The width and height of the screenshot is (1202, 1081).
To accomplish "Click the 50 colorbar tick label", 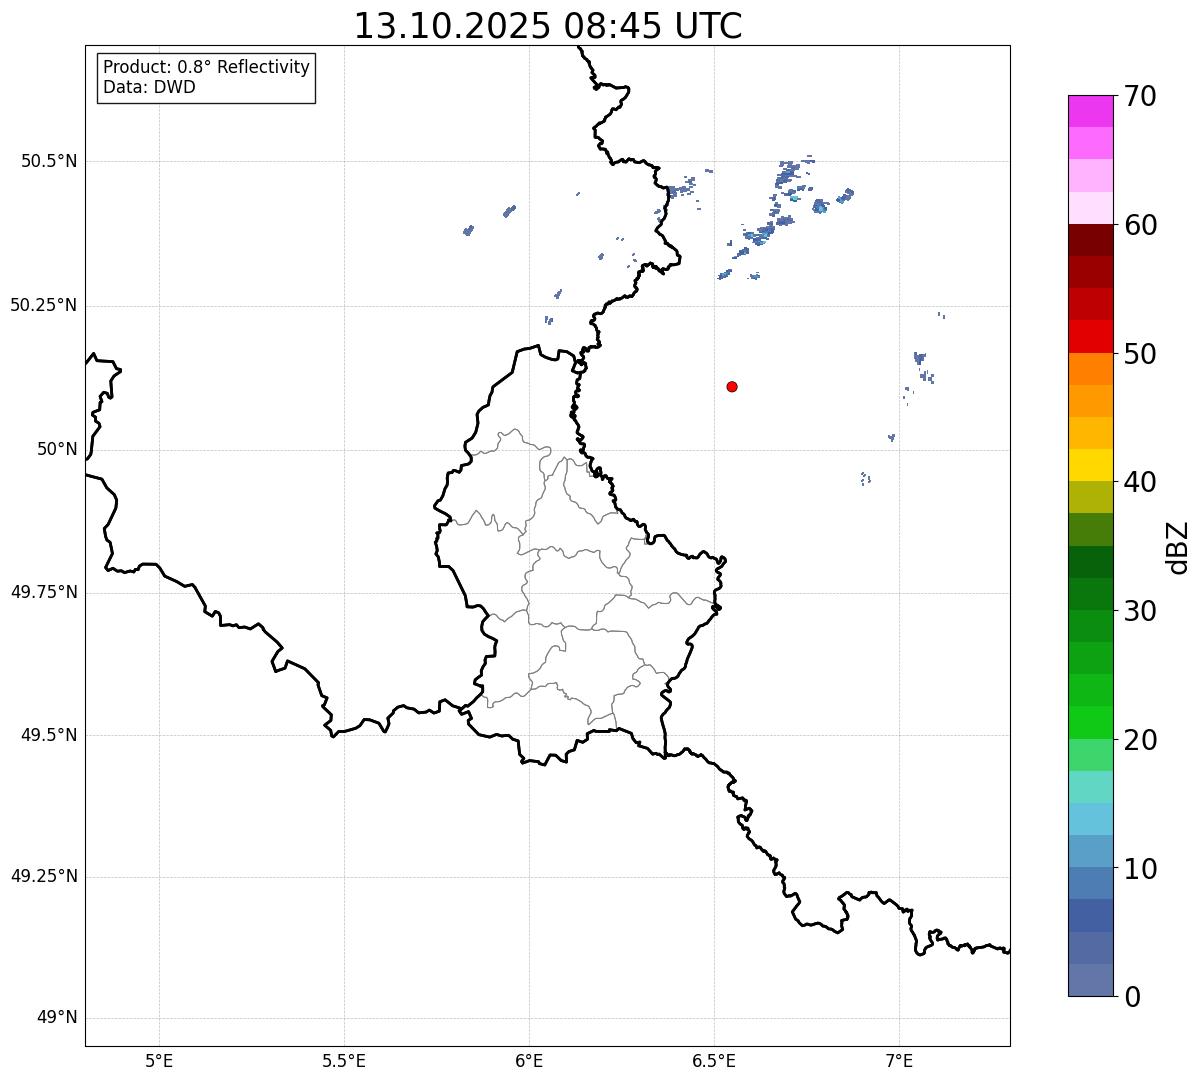I will [1141, 354].
